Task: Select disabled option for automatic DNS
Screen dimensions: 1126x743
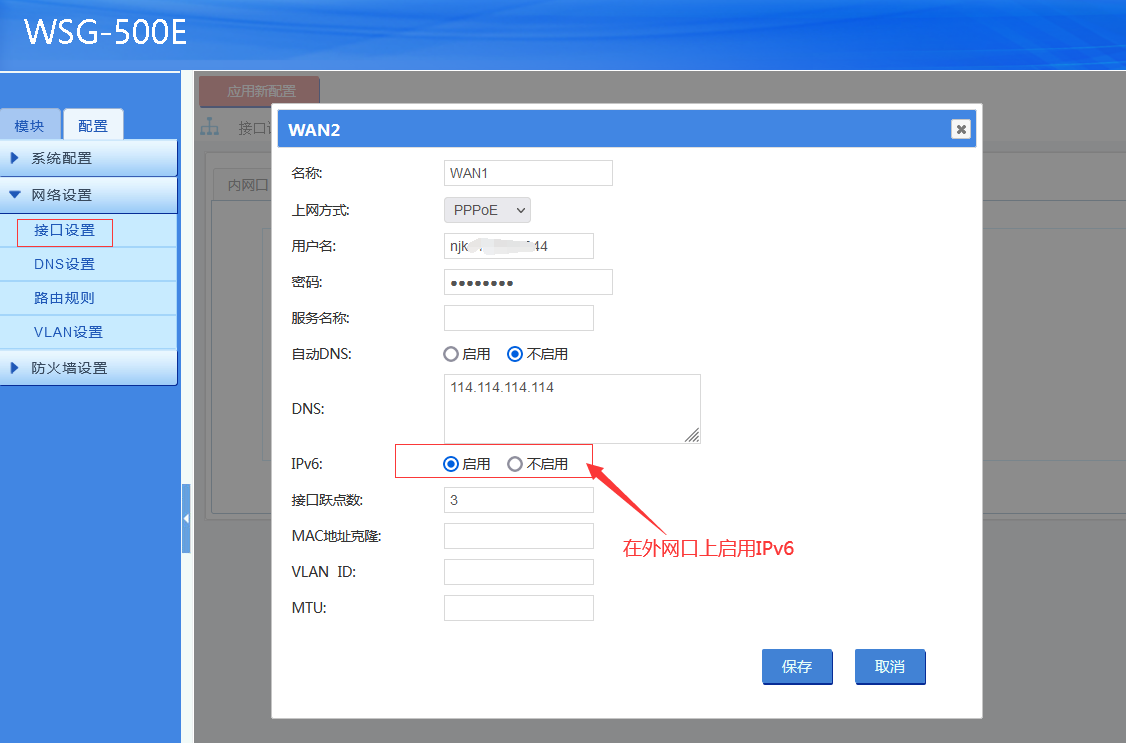Action: pyautogui.click(x=515, y=354)
